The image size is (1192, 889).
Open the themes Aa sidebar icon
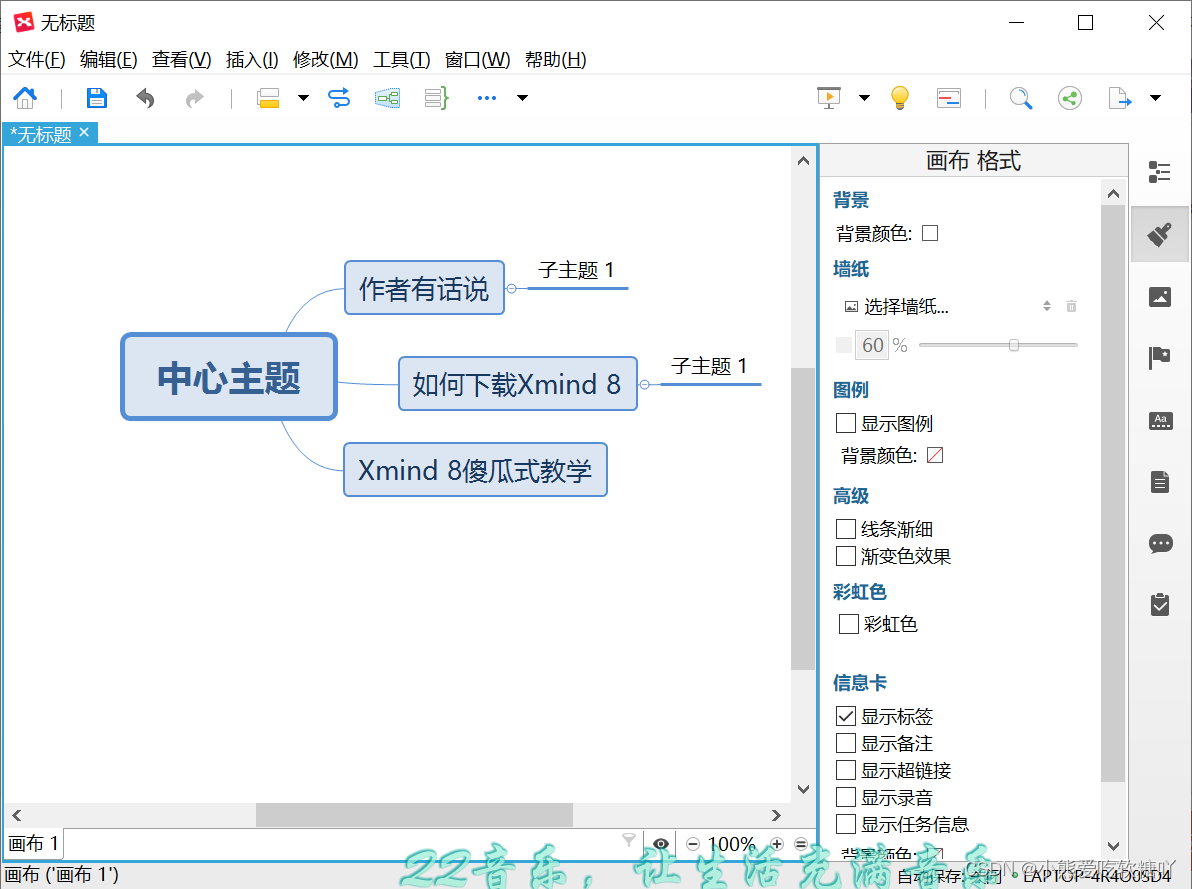1160,421
